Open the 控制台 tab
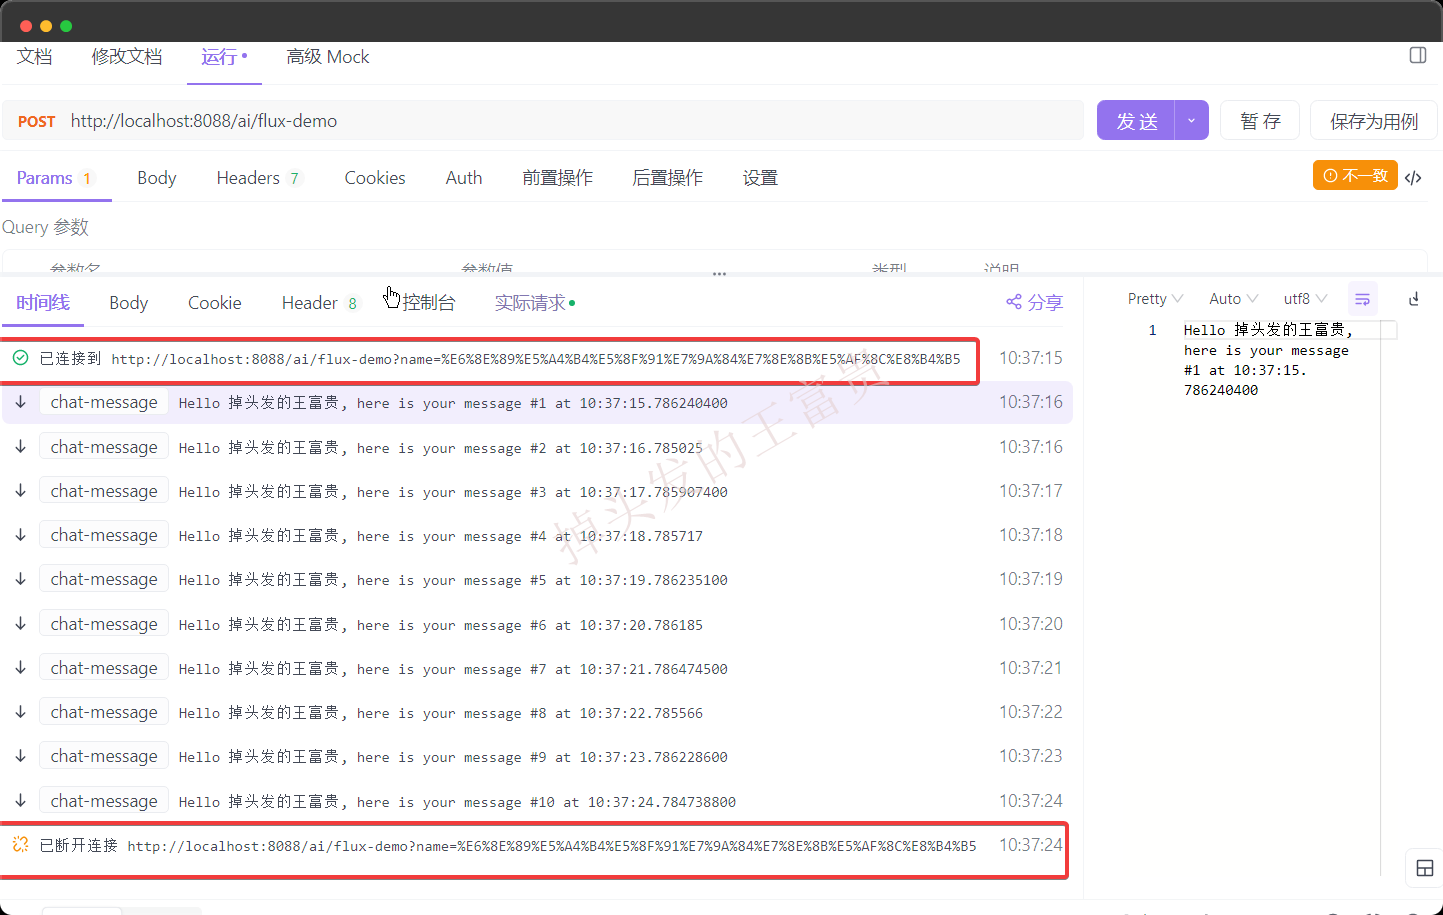Image resolution: width=1443 pixels, height=915 pixels. (429, 303)
